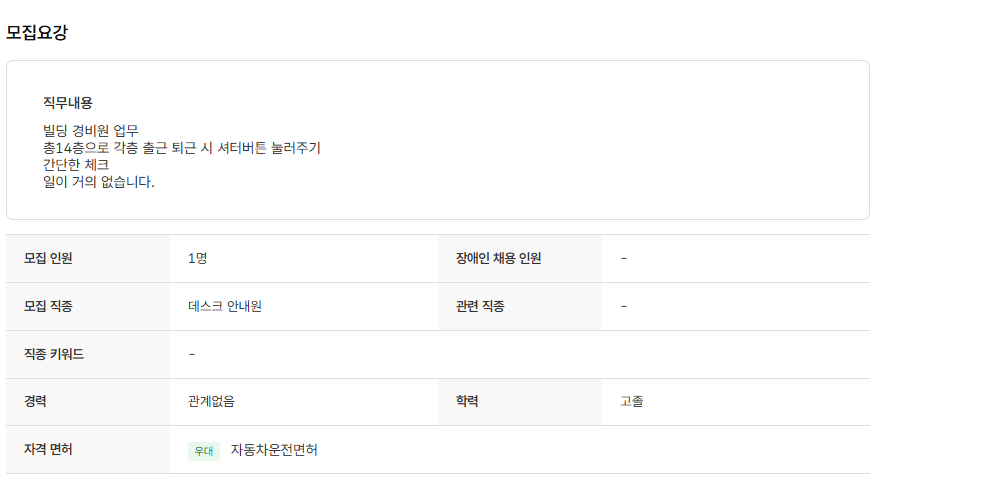
Task: Click the 모집 인원 label cell
Action: [x=88, y=258]
